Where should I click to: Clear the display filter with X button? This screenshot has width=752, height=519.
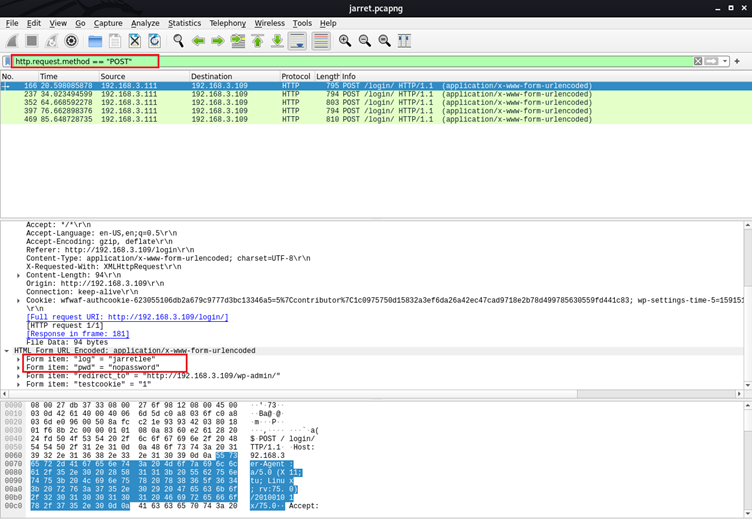[698, 61]
